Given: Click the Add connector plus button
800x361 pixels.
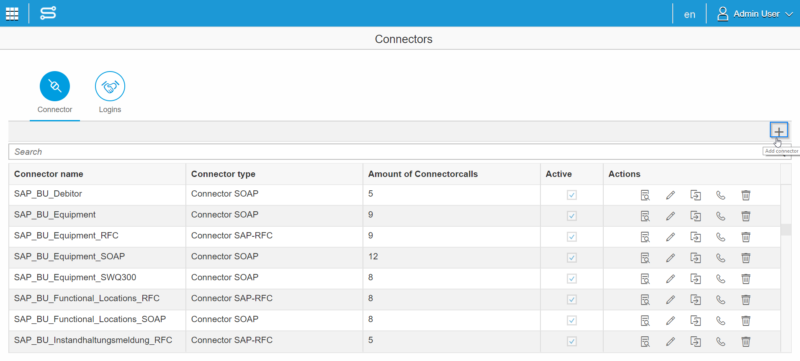Looking at the screenshot, I should click(x=779, y=132).
